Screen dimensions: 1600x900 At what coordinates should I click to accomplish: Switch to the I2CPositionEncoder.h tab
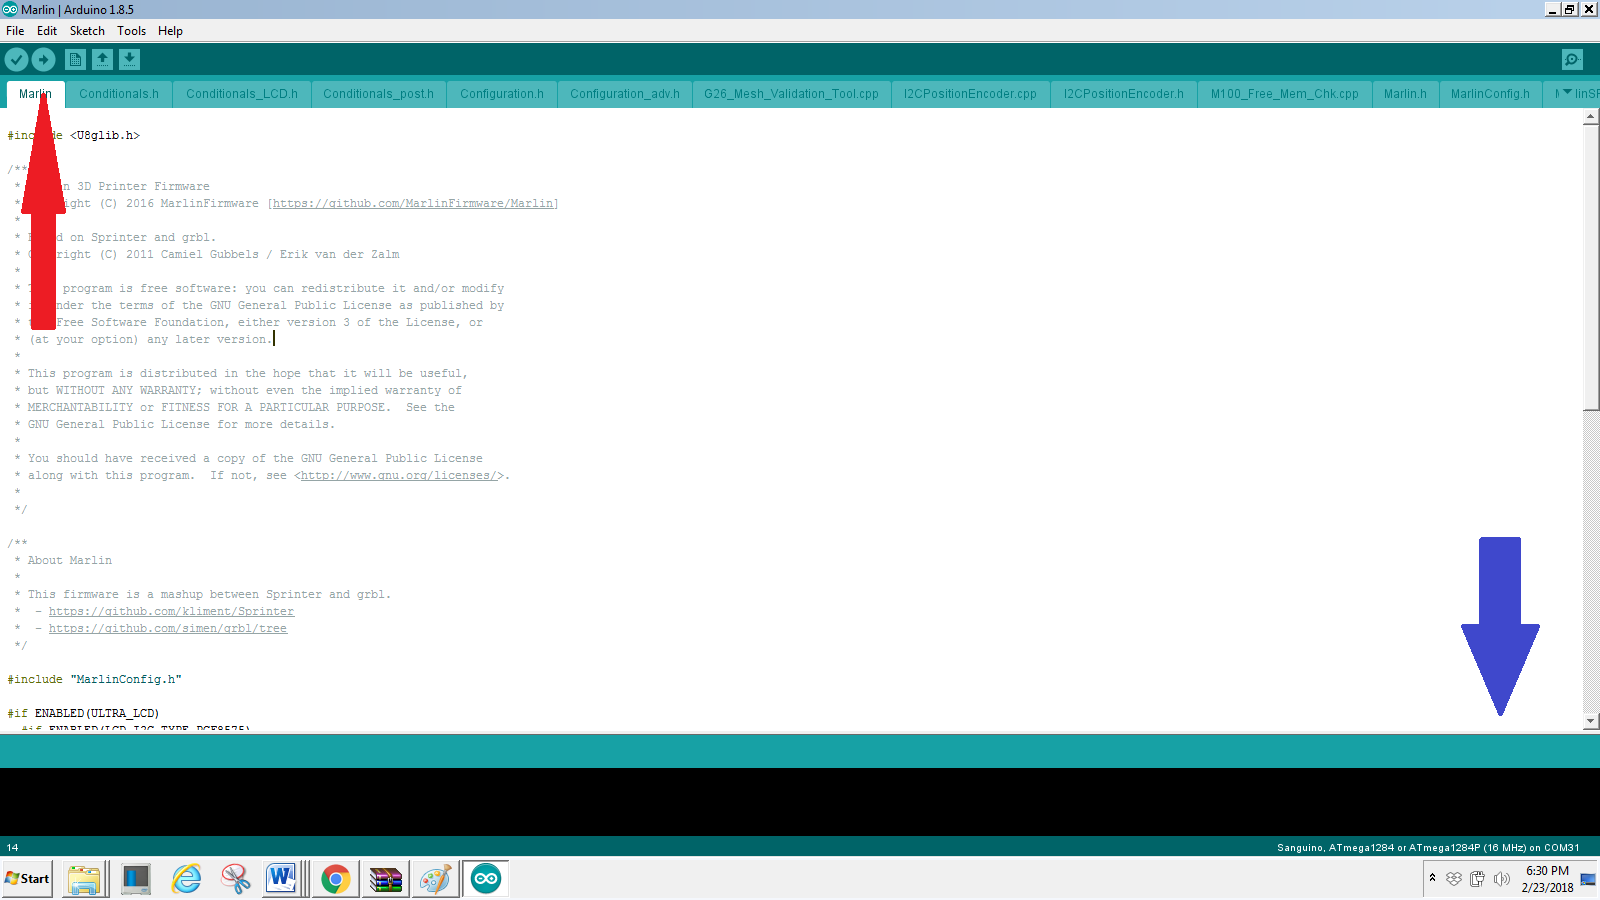pos(1124,94)
